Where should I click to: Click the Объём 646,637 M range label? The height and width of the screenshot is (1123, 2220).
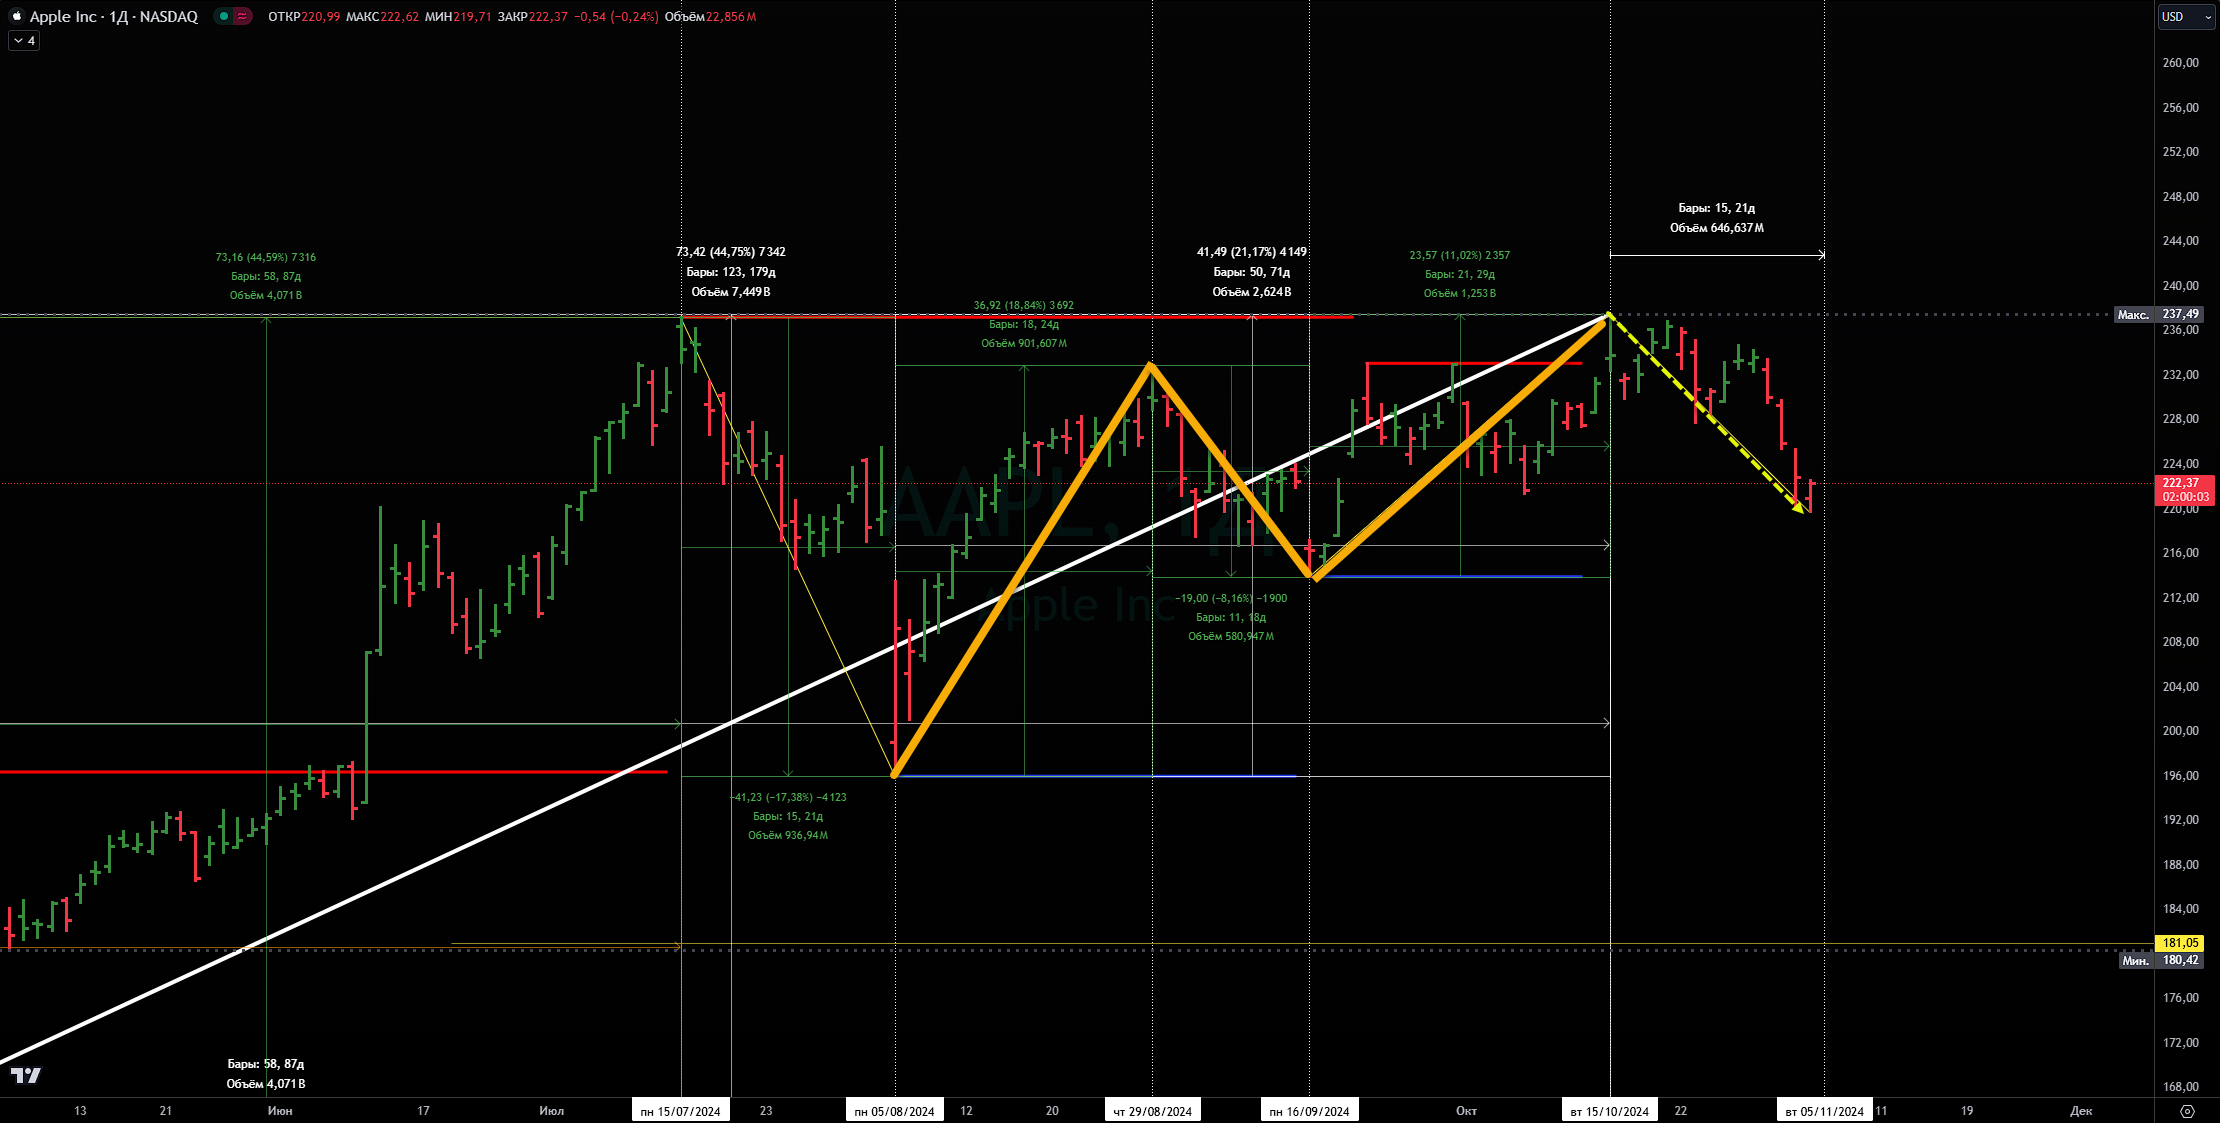click(x=1717, y=228)
